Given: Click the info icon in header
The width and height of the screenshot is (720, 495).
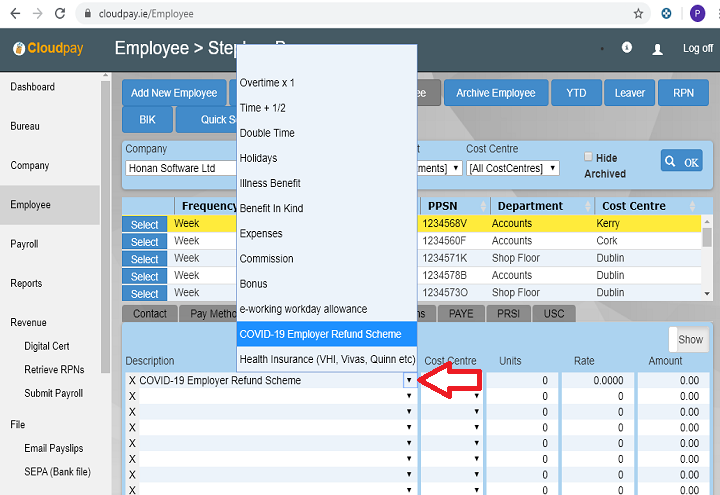Looking at the screenshot, I should [627, 48].
